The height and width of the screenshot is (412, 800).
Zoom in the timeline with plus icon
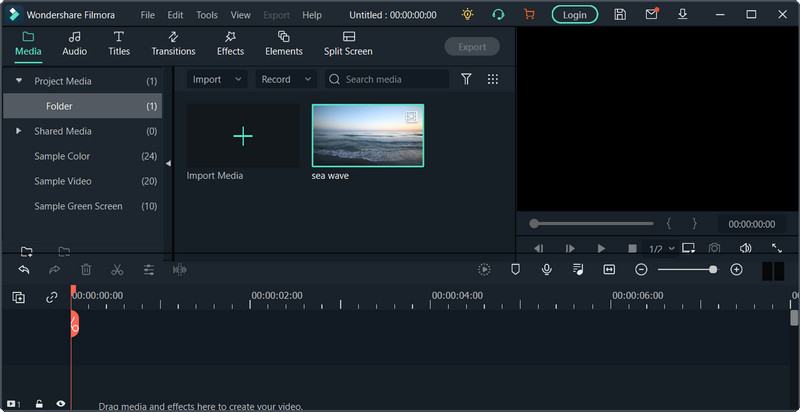click(x=736, y=269)
